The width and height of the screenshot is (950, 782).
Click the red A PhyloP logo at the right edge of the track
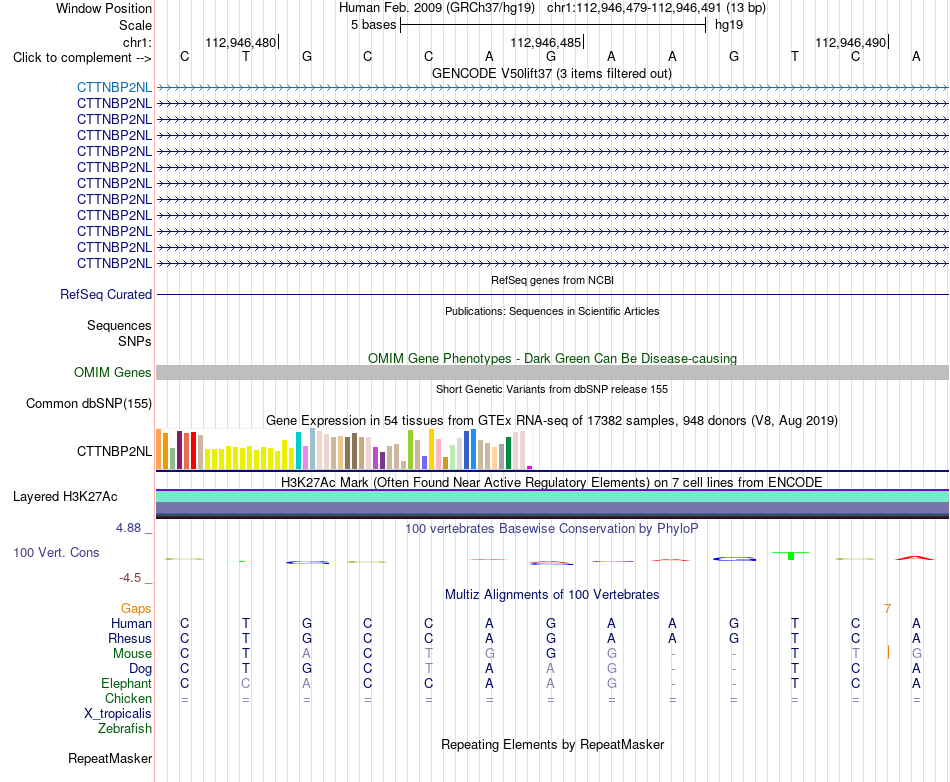click(915, 558)
